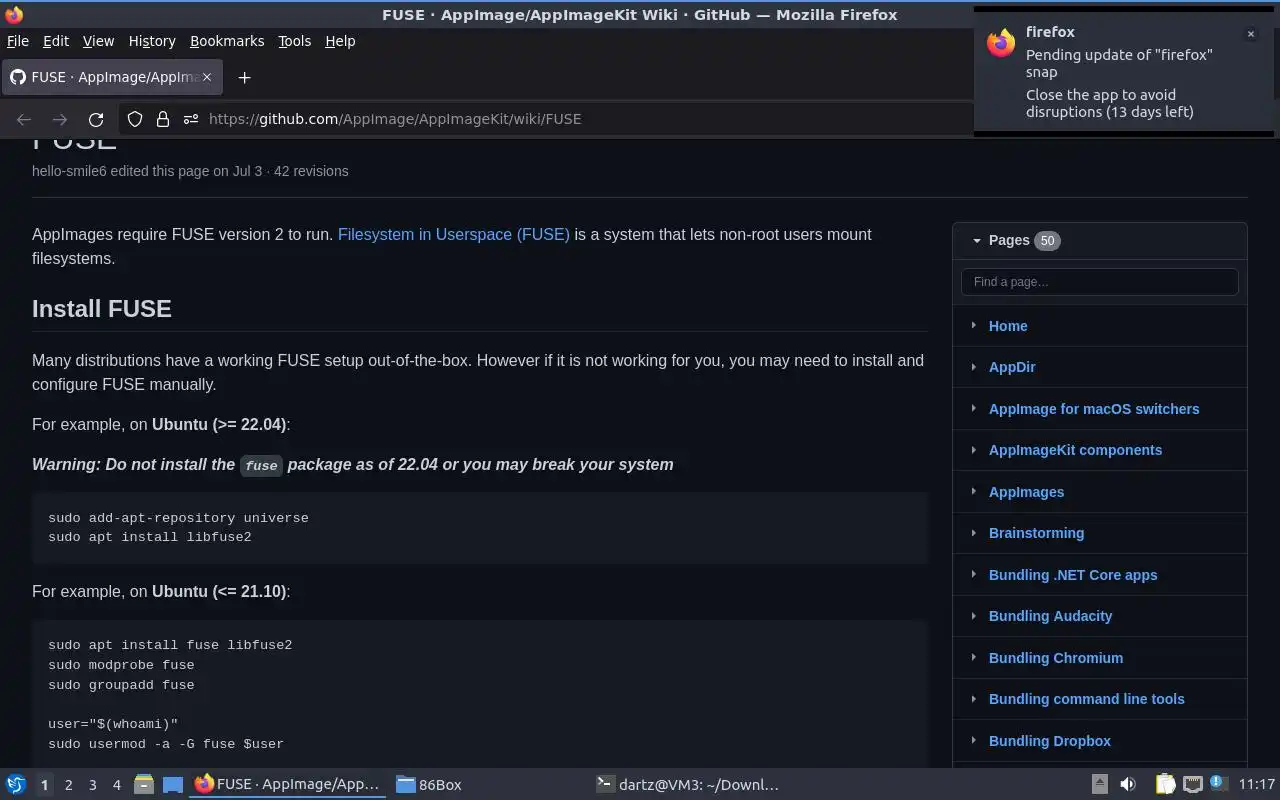Click the network connection tray icon
The image size is (1280, 800).
click(x=1192, y=785)
